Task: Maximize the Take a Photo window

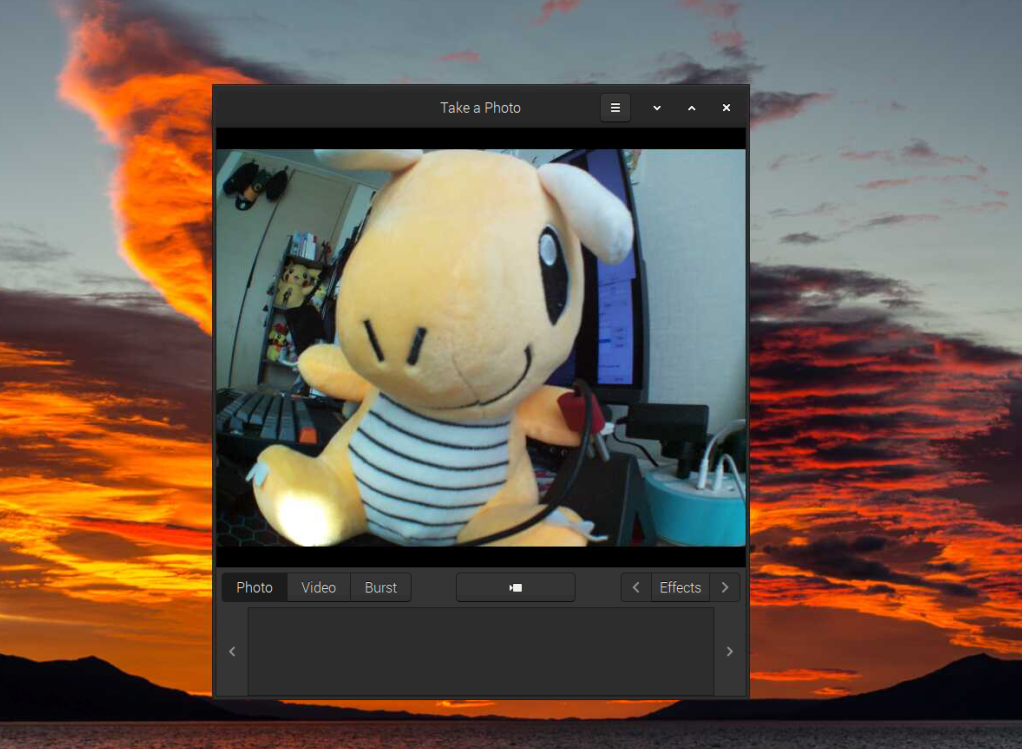Action: pos(692,108)
